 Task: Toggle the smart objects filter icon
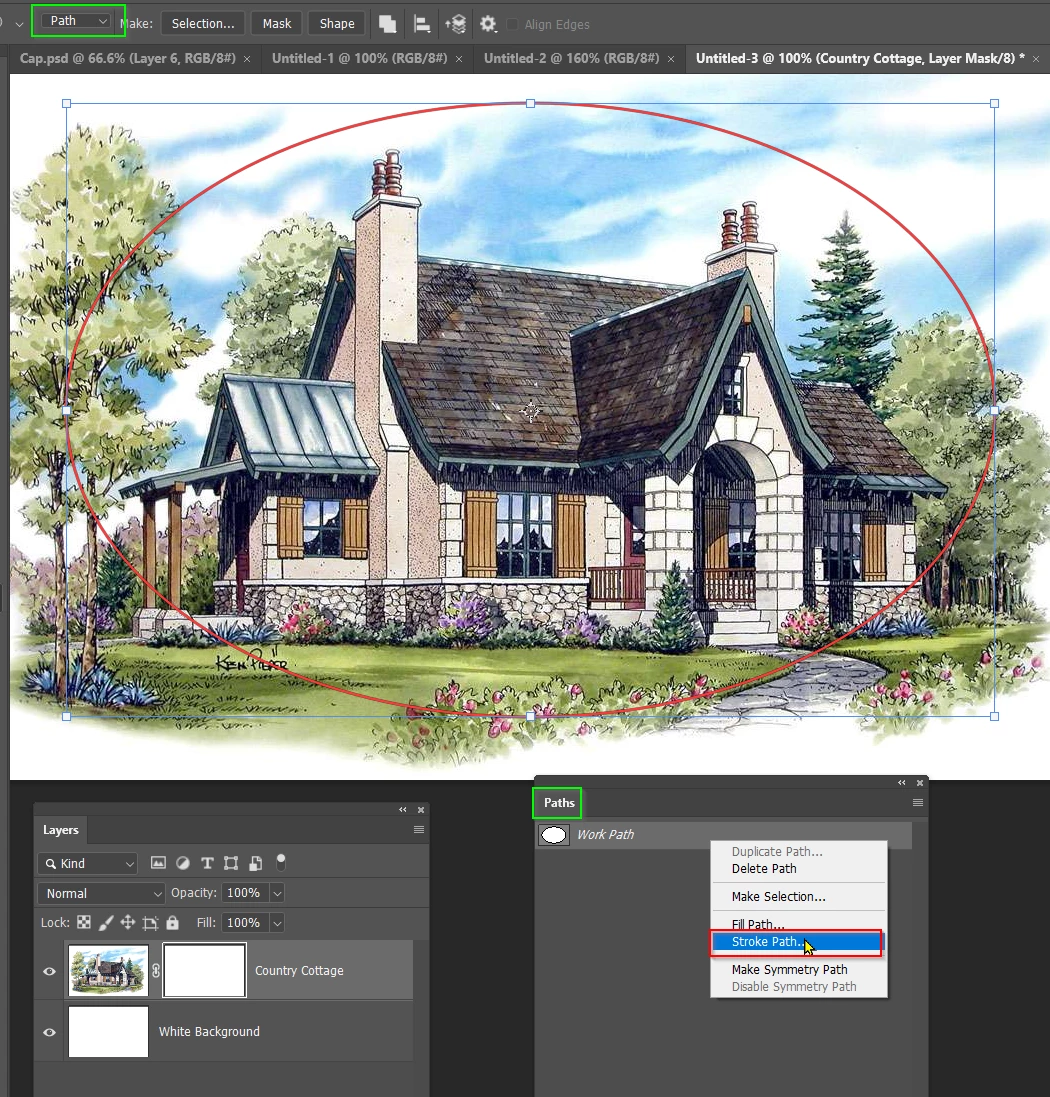(x=255, y=863)
